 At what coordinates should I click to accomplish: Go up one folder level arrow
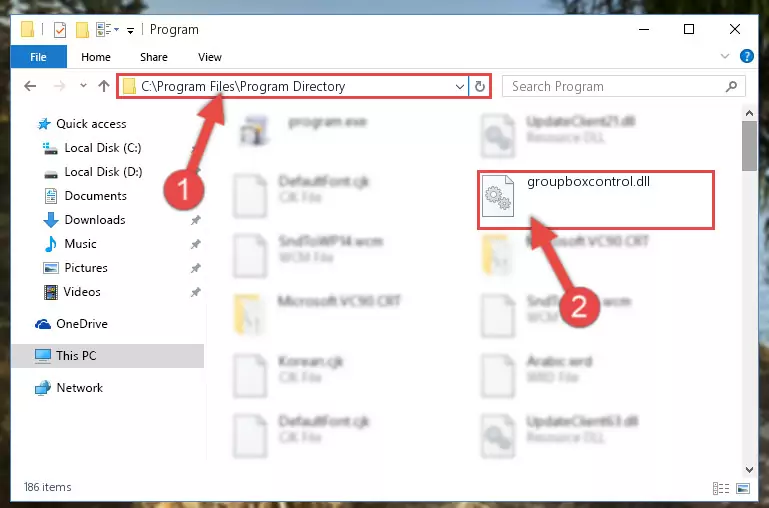click(103, 86)
